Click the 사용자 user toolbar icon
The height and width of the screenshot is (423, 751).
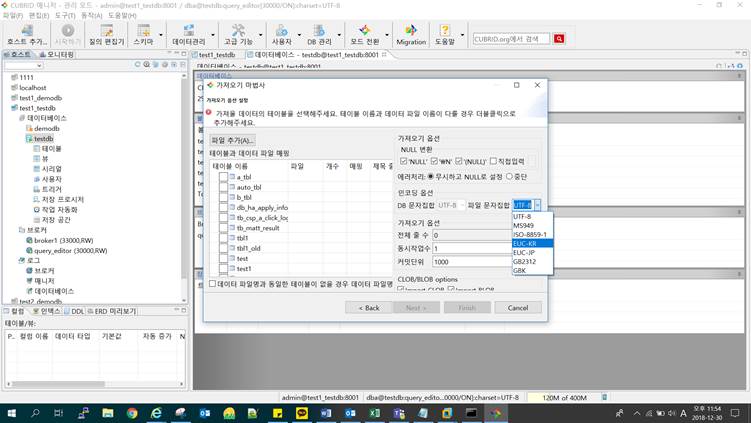[x=282, y=34]
